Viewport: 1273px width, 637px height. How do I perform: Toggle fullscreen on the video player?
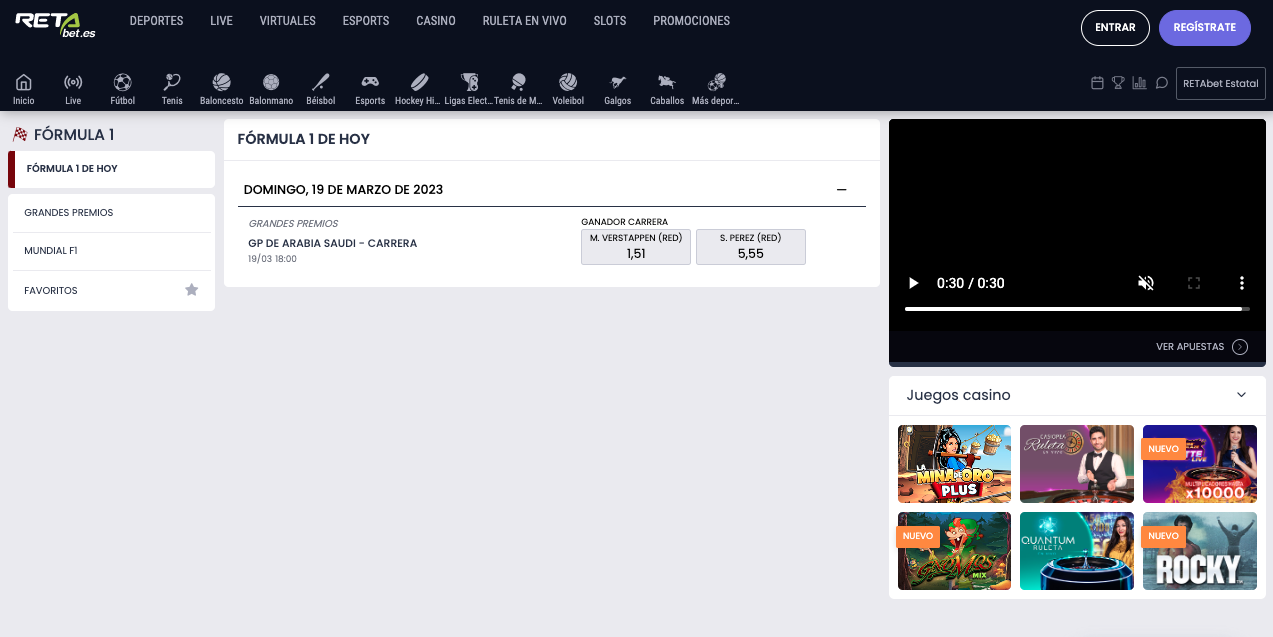[x=1193, y=283]
